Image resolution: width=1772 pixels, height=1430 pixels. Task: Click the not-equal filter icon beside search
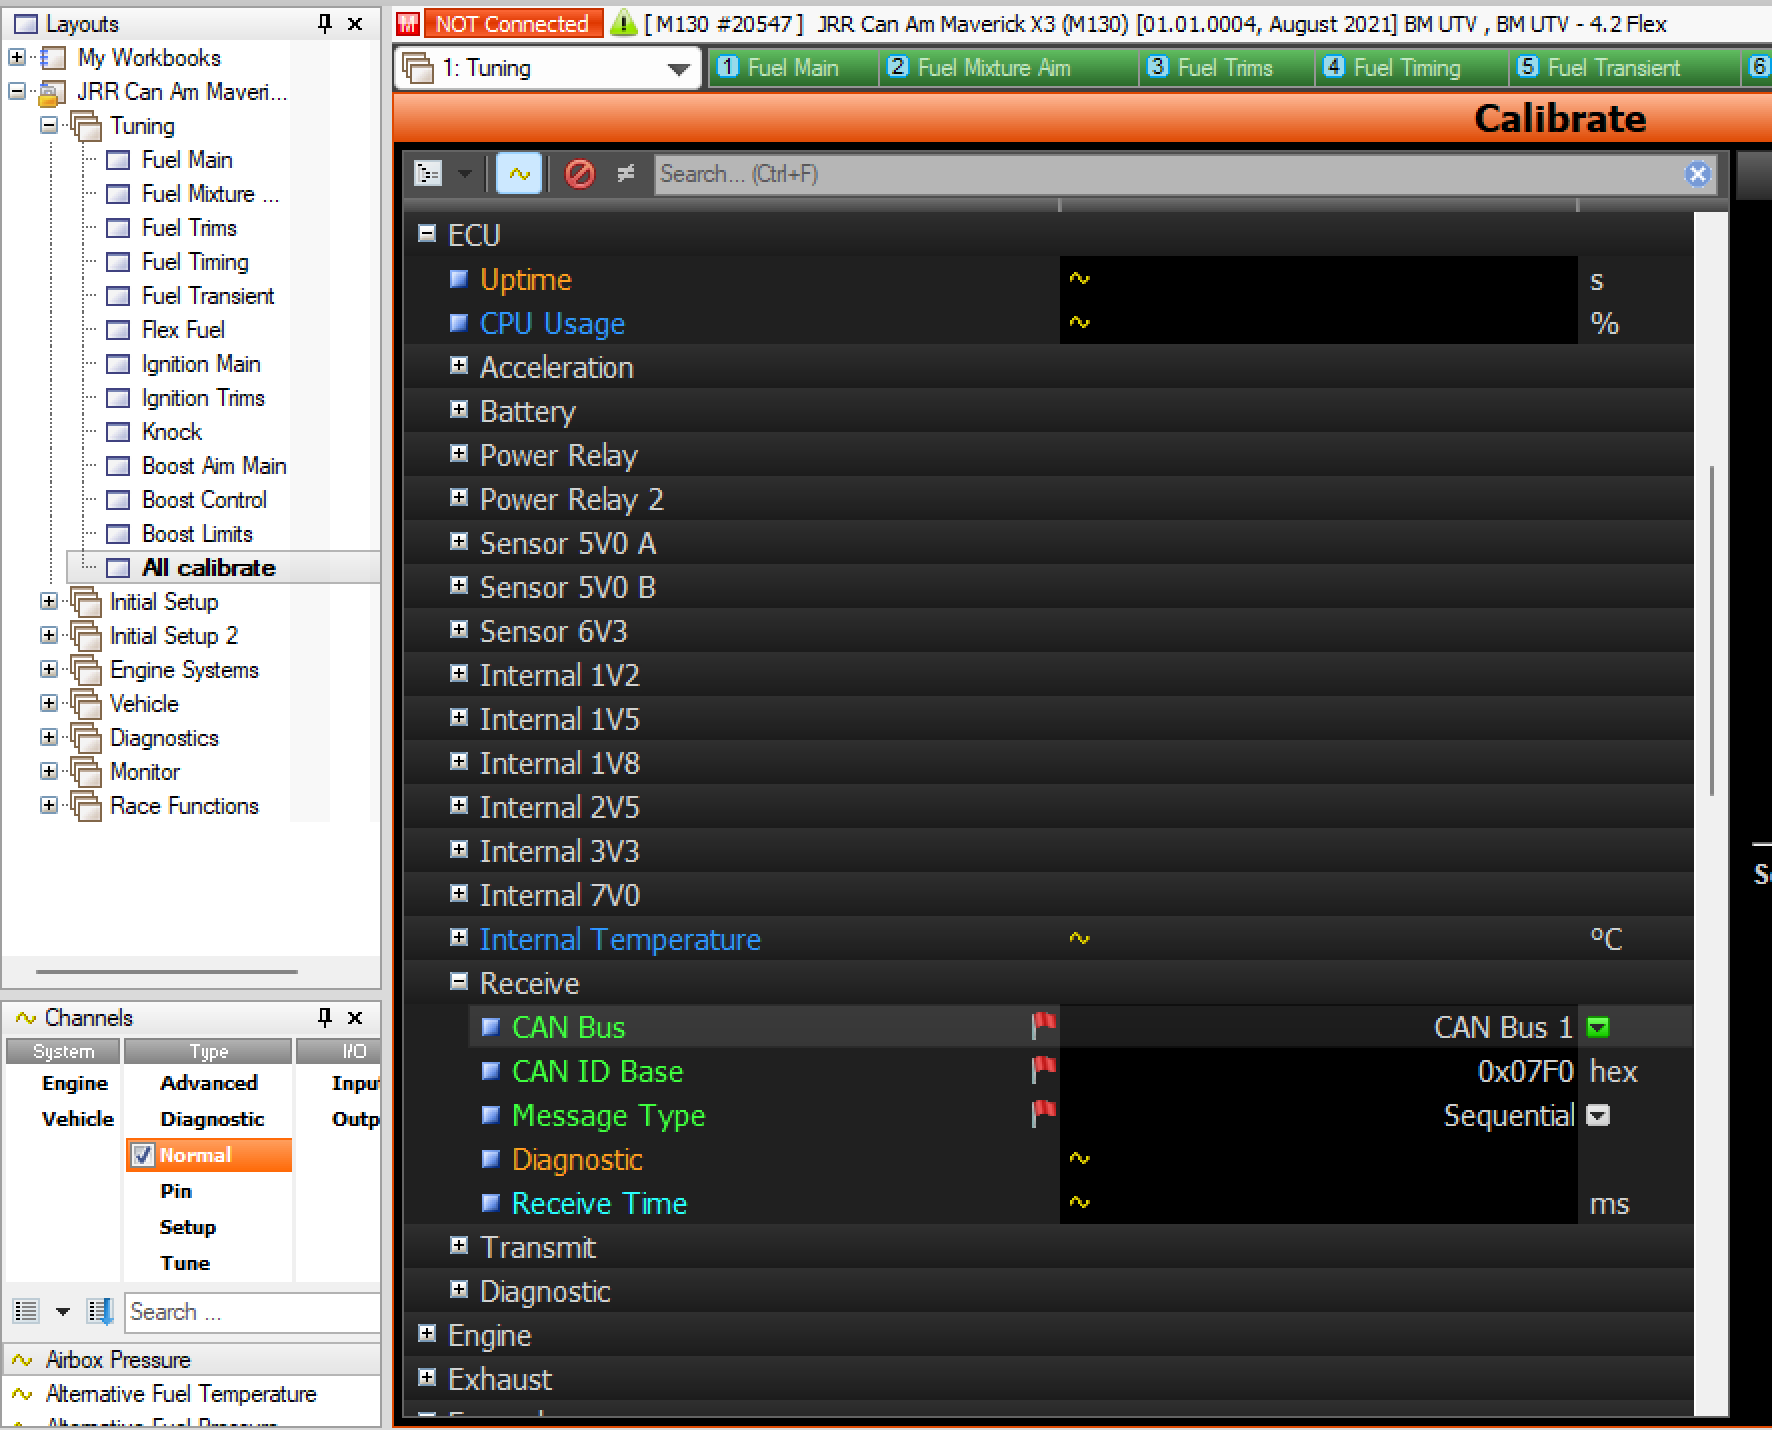coord(626,173)
